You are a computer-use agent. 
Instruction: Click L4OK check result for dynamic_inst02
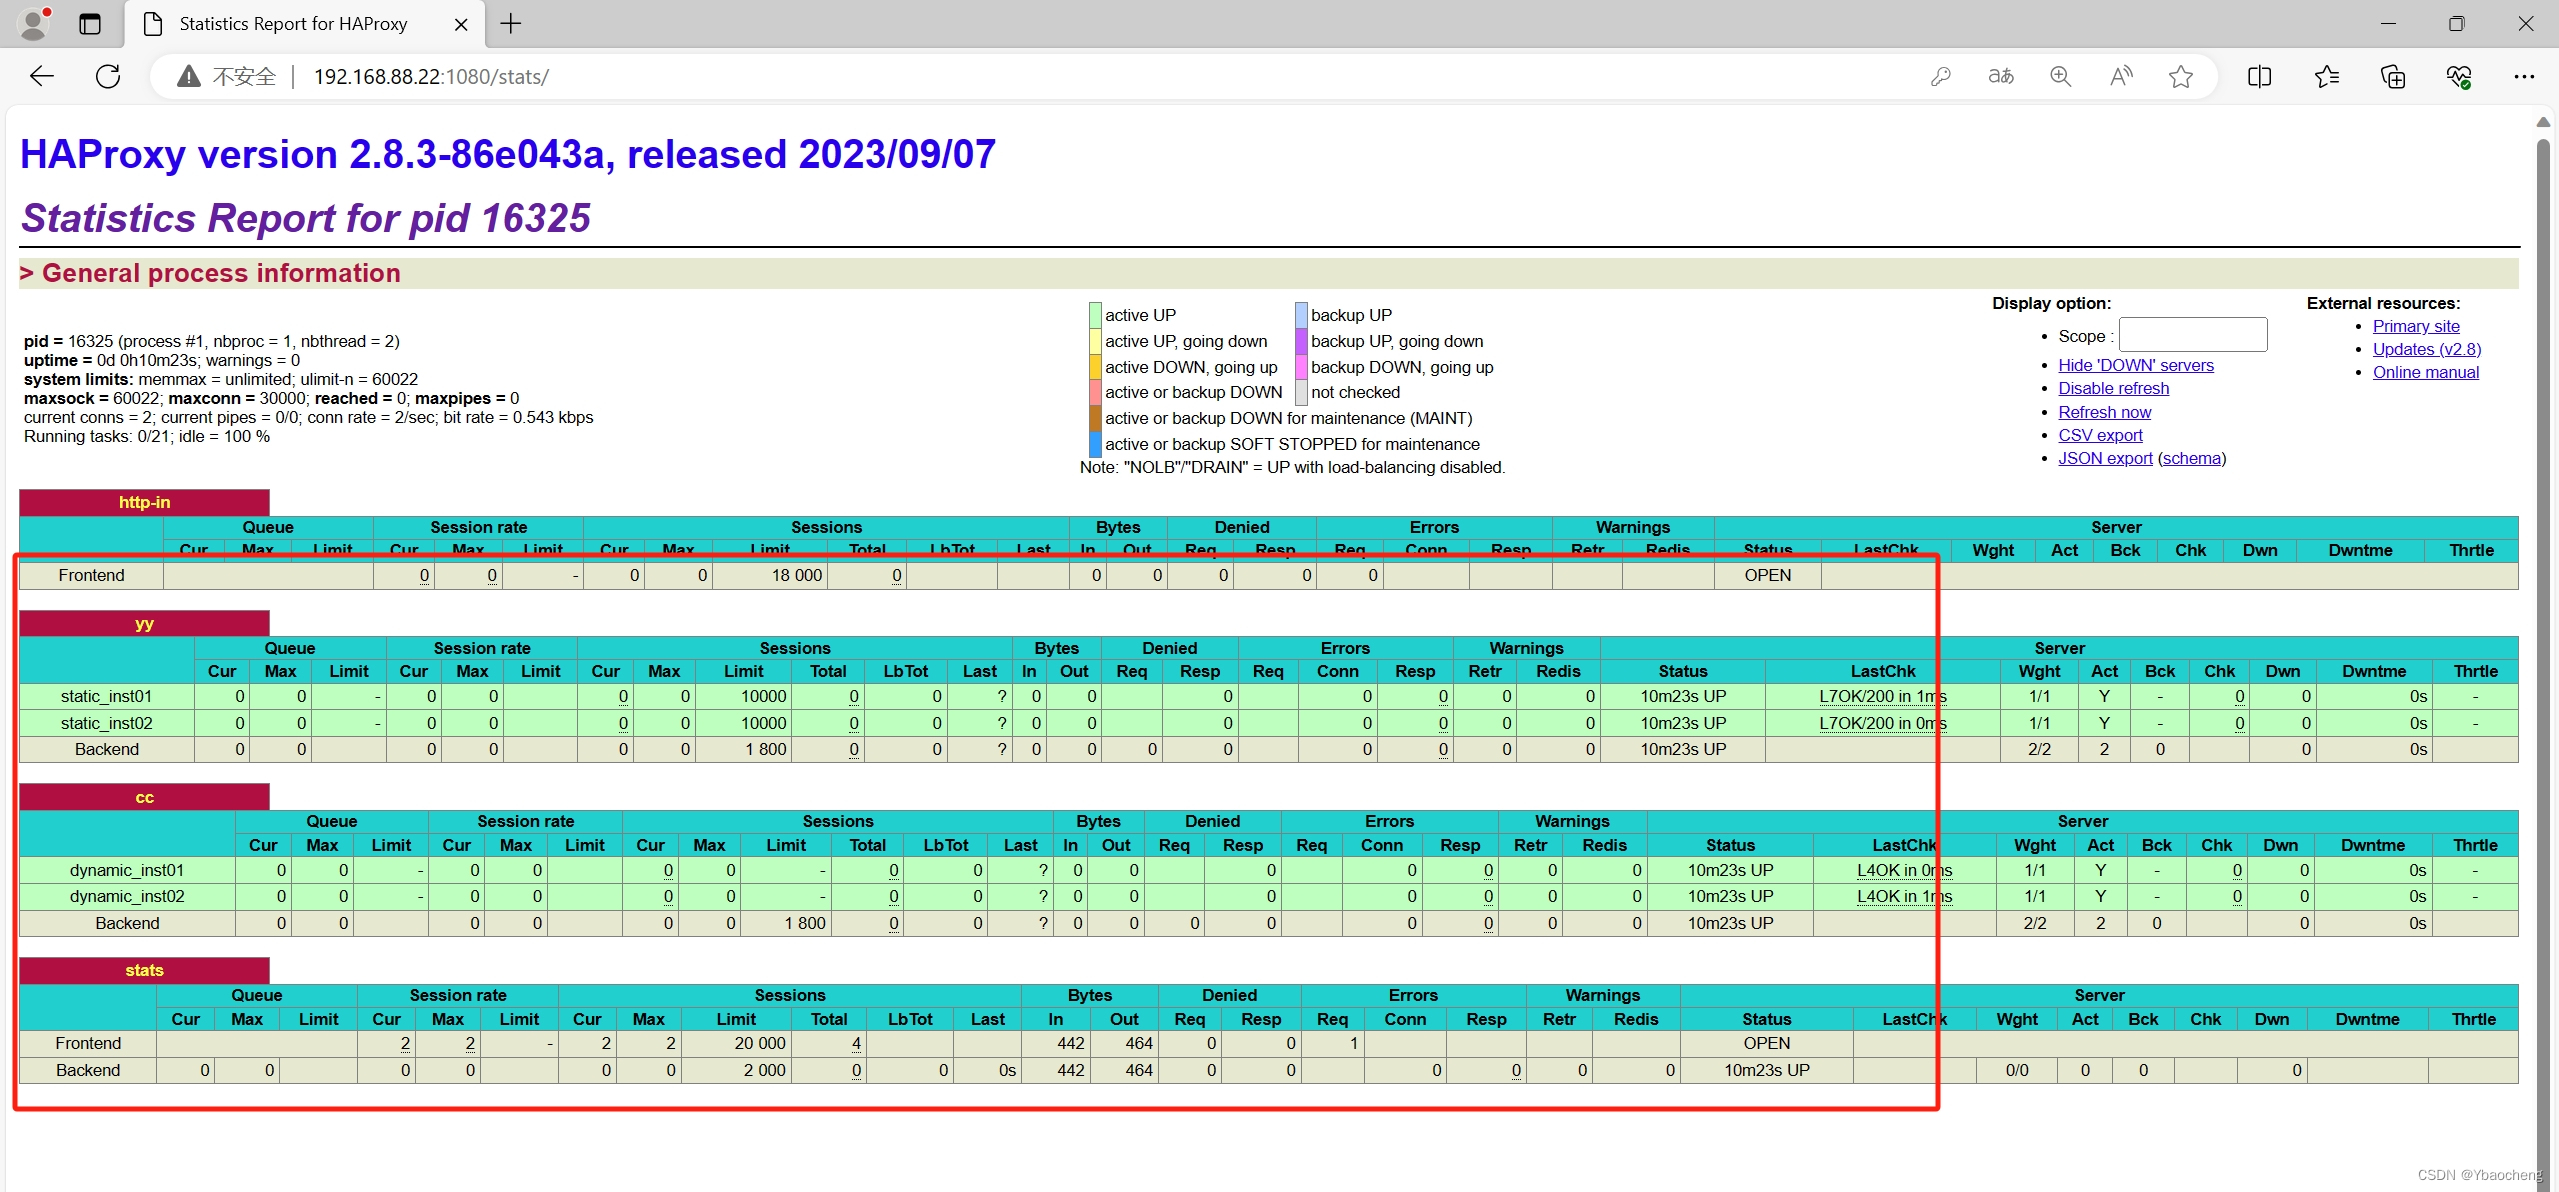pyautogui.click(x=1904, y=896)
